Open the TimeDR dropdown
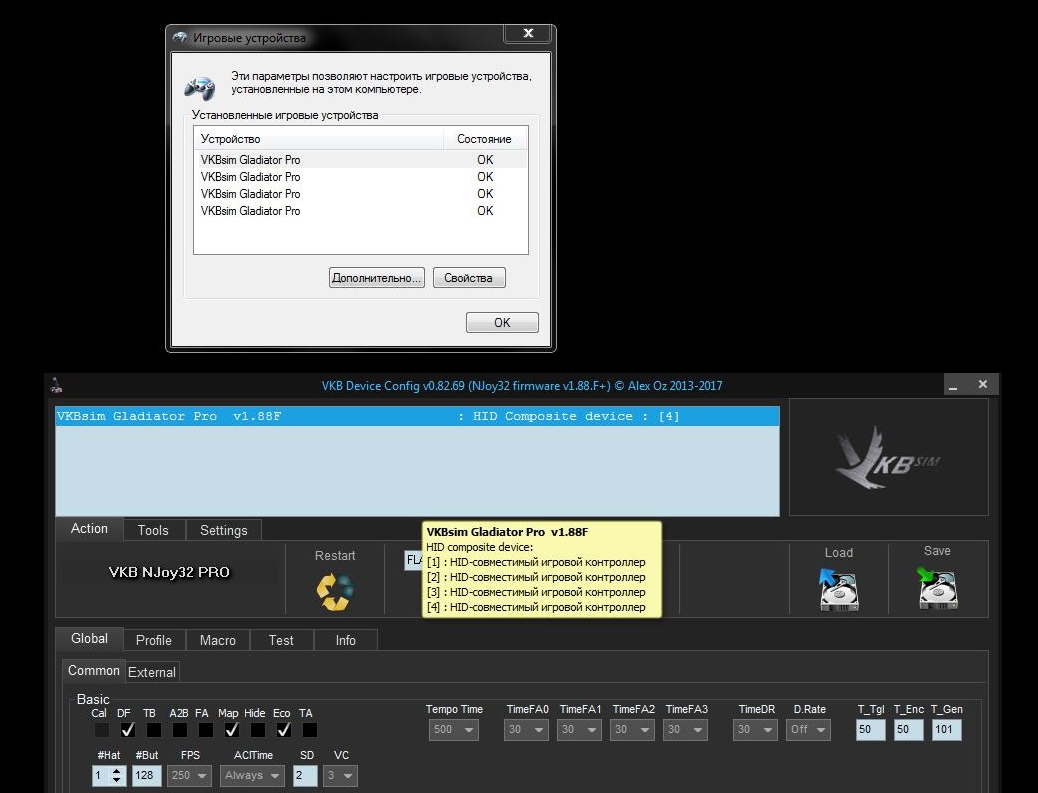The image size is (1038, 793). 755,729
